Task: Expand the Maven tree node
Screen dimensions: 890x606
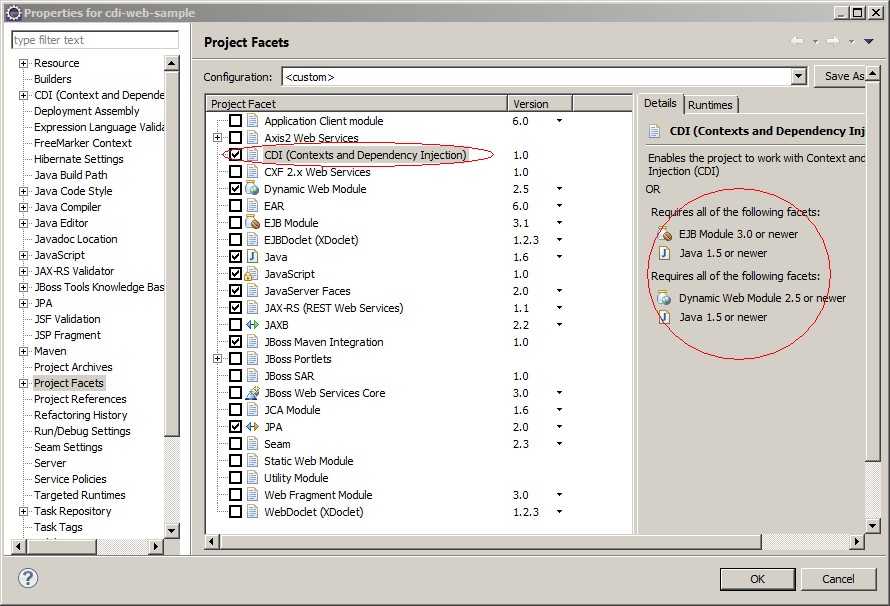Action: (23, 352)
